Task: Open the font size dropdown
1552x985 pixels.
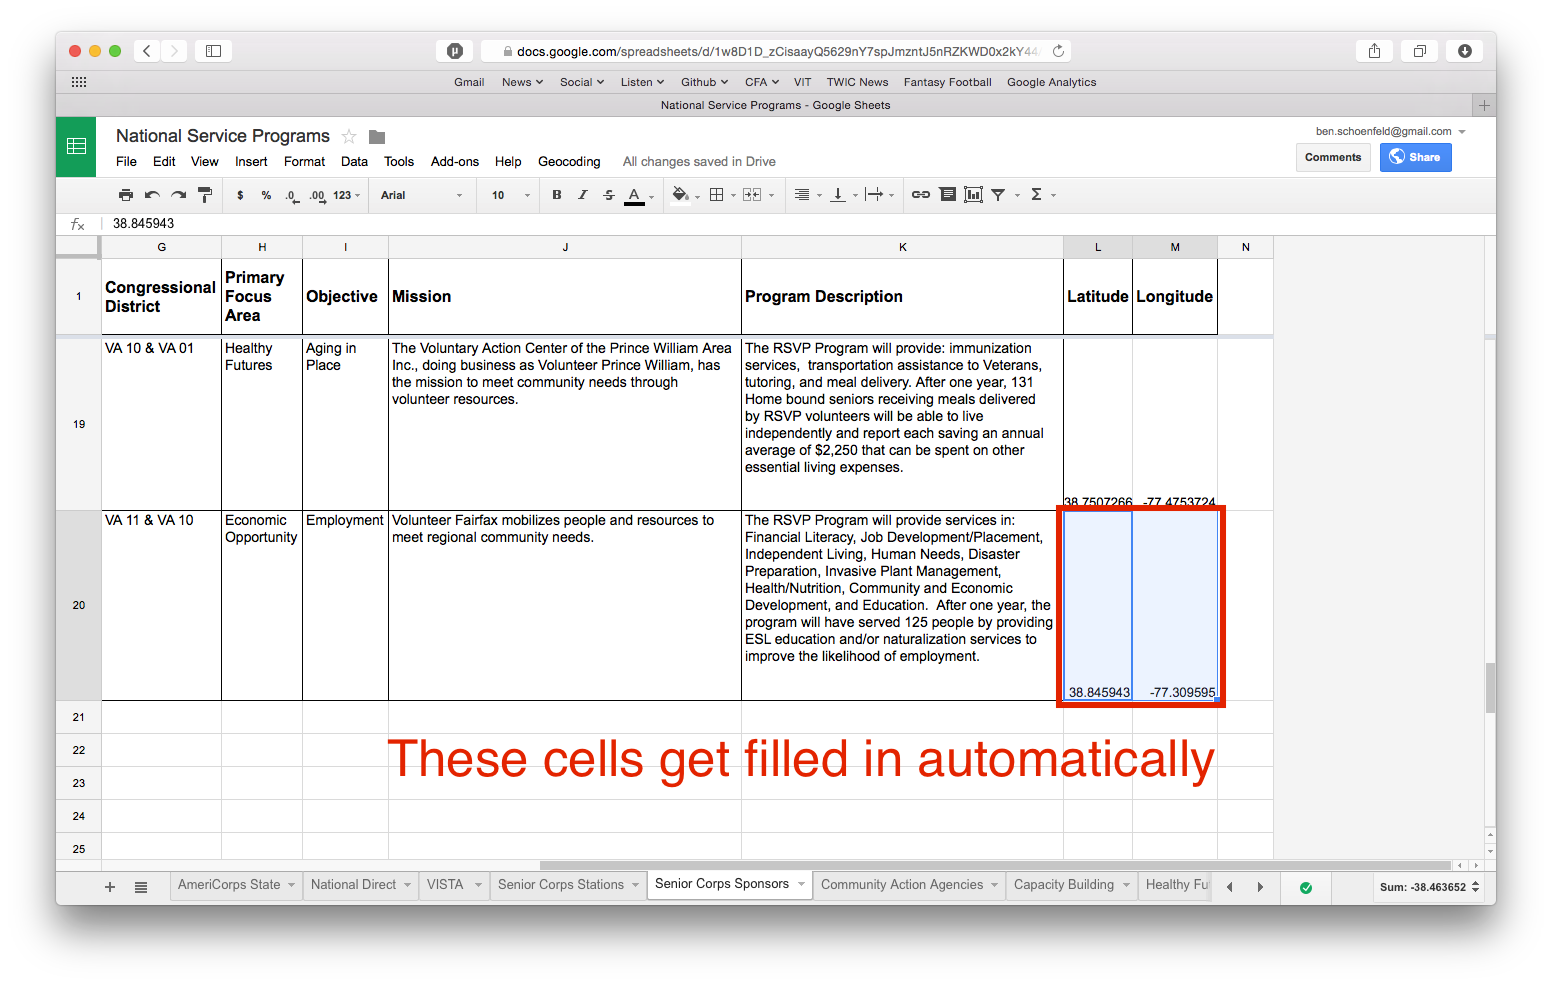Action: (510, 195)
